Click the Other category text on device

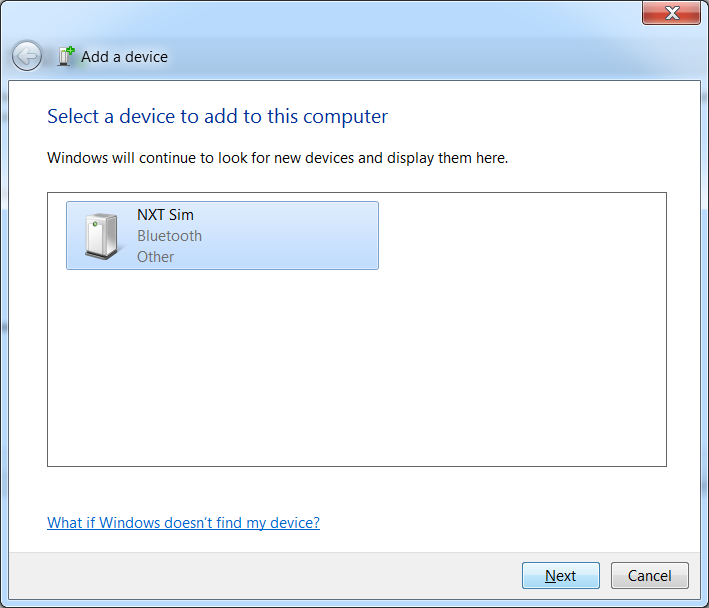click(155, 257)
